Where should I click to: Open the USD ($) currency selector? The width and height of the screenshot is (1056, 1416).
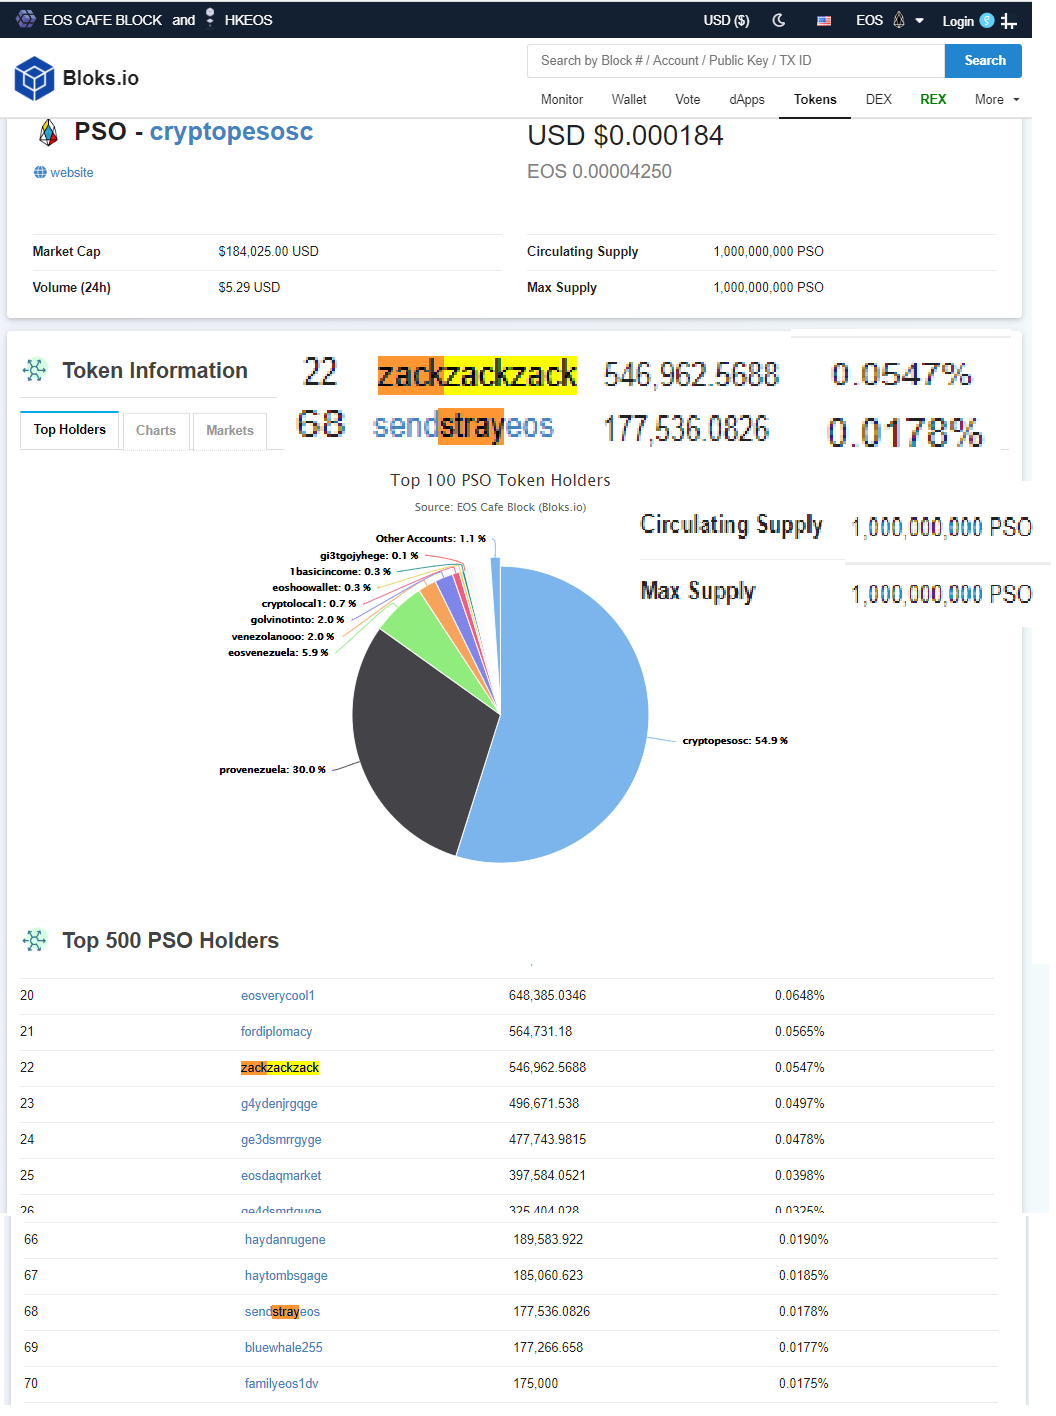726,20
